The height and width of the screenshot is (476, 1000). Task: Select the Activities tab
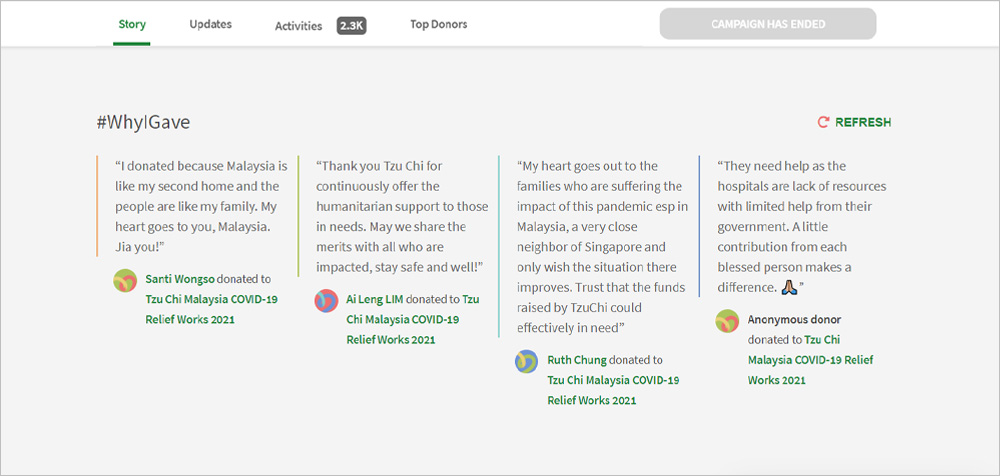298,26
